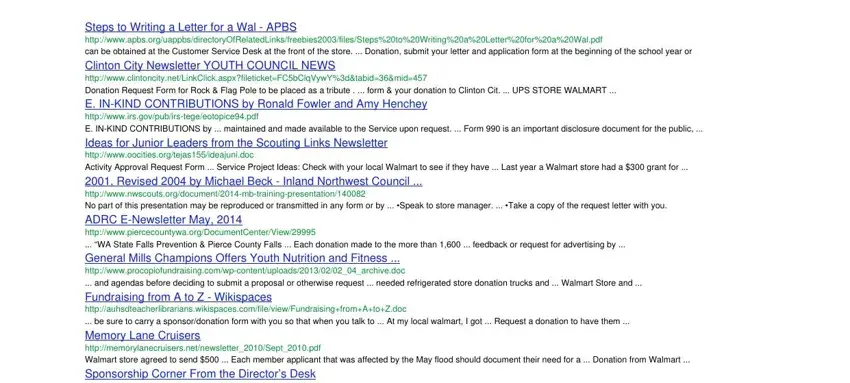
Task: Click the apbs.org PDF URL
Action: (344, 40)
